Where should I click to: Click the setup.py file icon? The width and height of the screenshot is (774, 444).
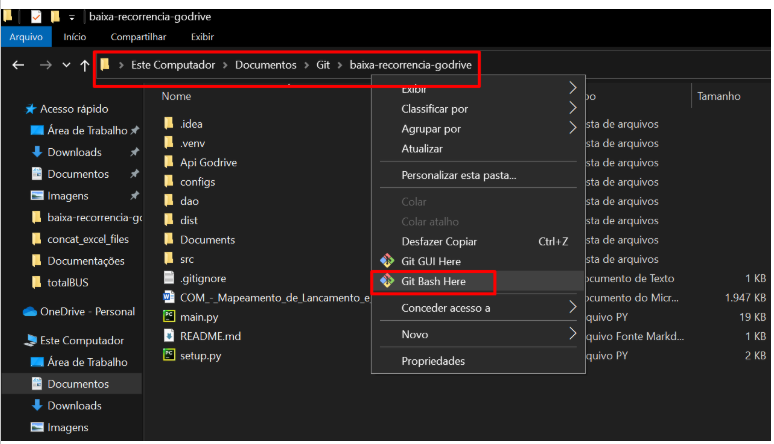pos(169,355)
